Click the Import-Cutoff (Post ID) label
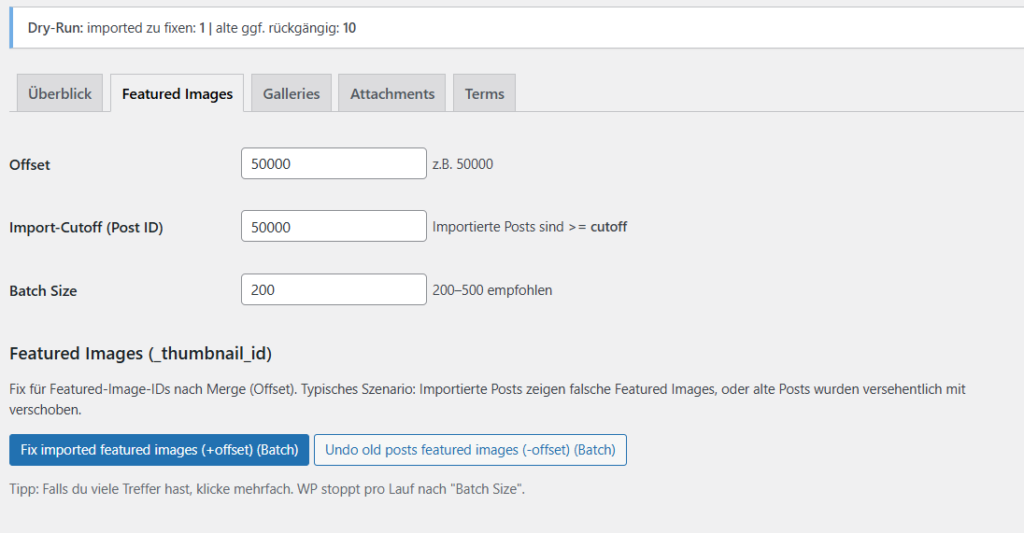Viewport: 1024px width, 533px height. pos(86,228)
